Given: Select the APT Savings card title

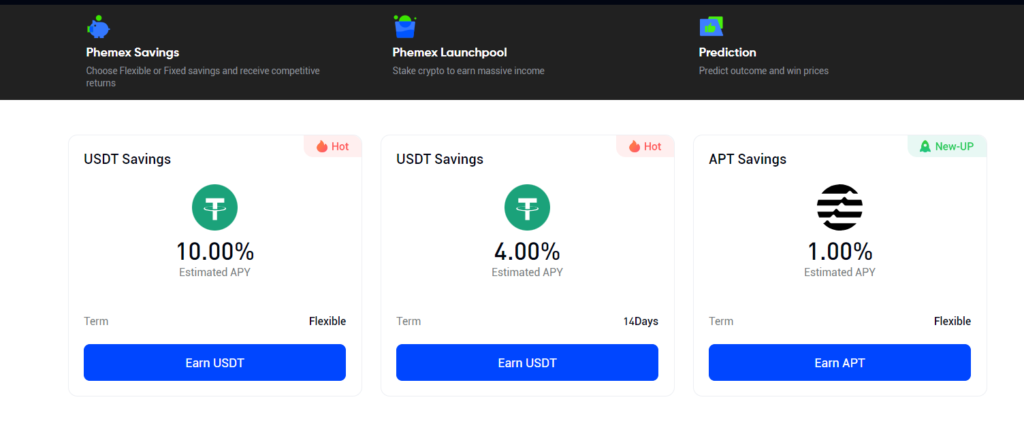Looking at the screenshot, I should click(748, 159).
